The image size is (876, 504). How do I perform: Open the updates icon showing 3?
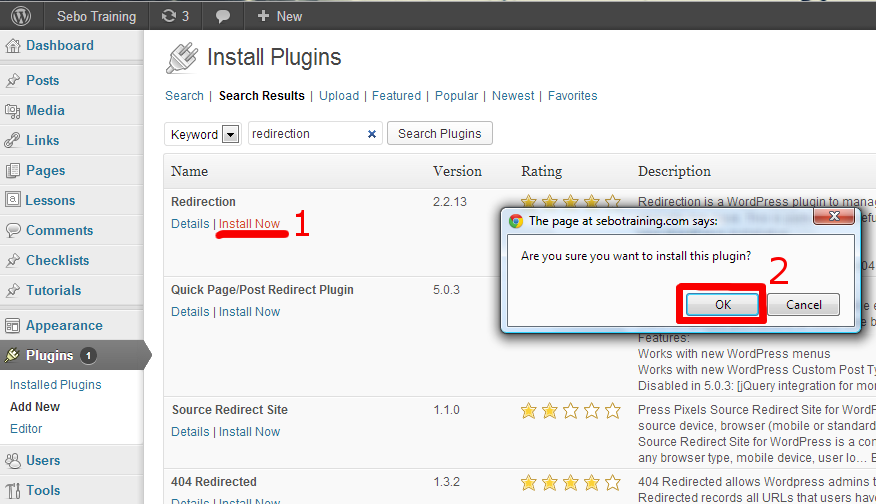[x=175, y=16]
